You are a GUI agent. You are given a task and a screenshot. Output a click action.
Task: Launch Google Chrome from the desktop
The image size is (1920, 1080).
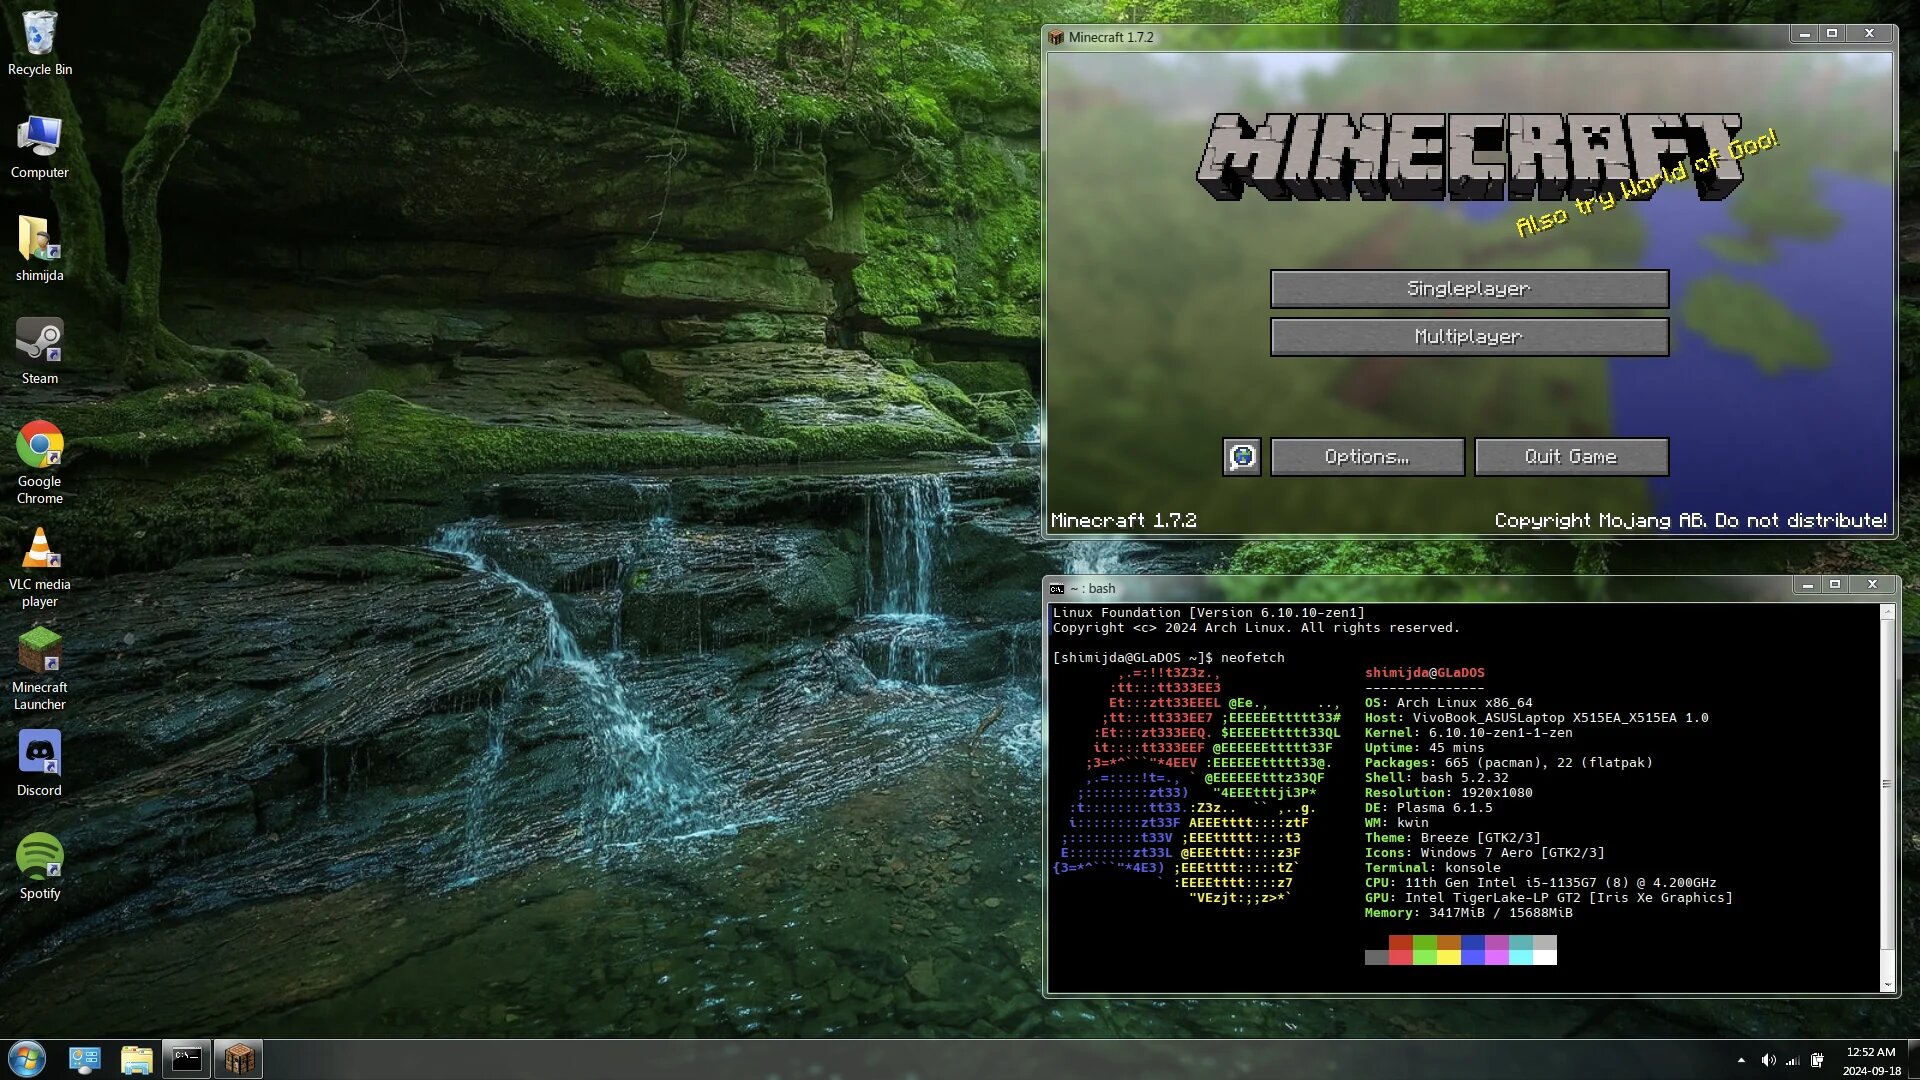coord(40,463)
